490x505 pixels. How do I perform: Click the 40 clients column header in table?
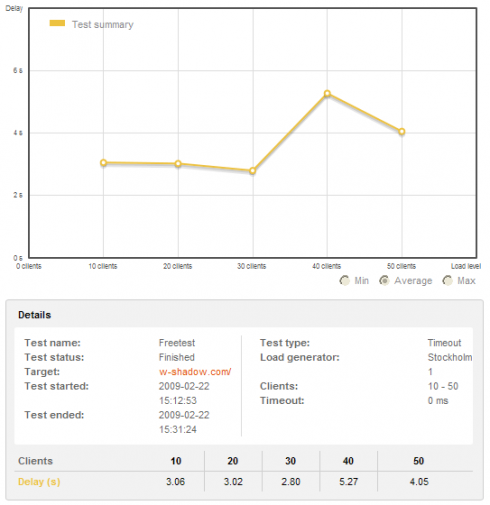coord(348,461)
